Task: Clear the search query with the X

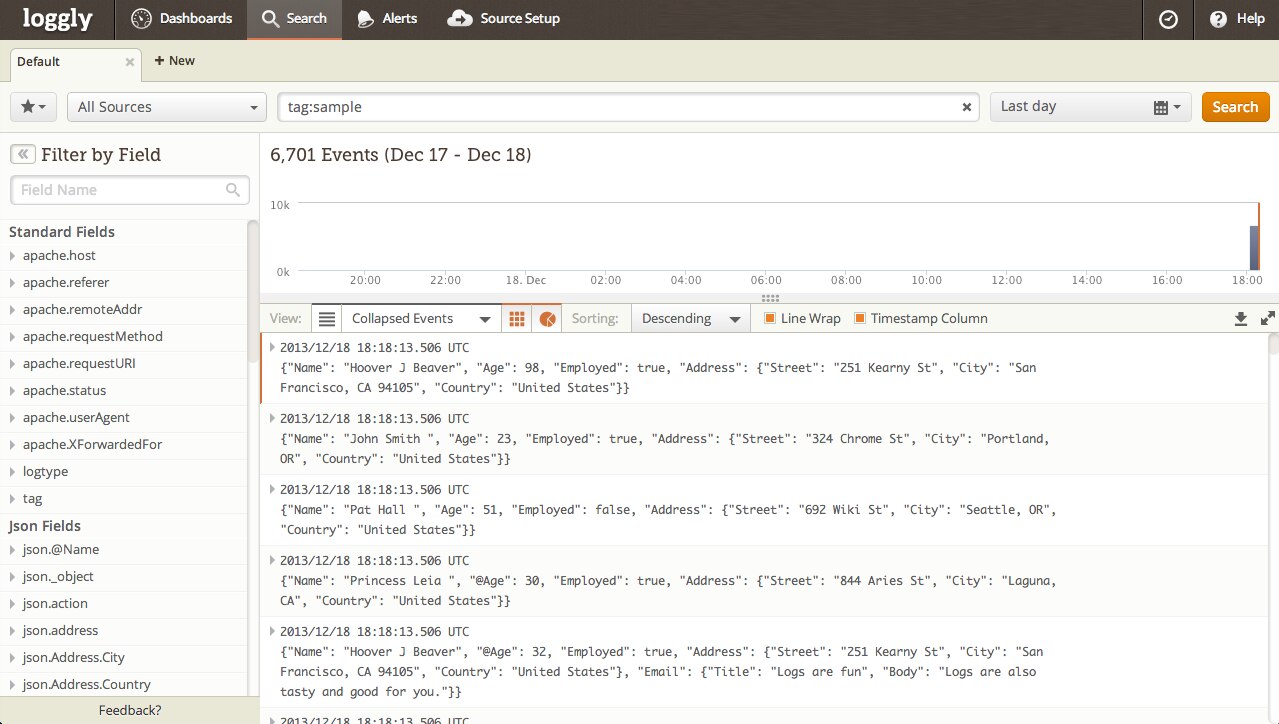Action: click(966, 107)
